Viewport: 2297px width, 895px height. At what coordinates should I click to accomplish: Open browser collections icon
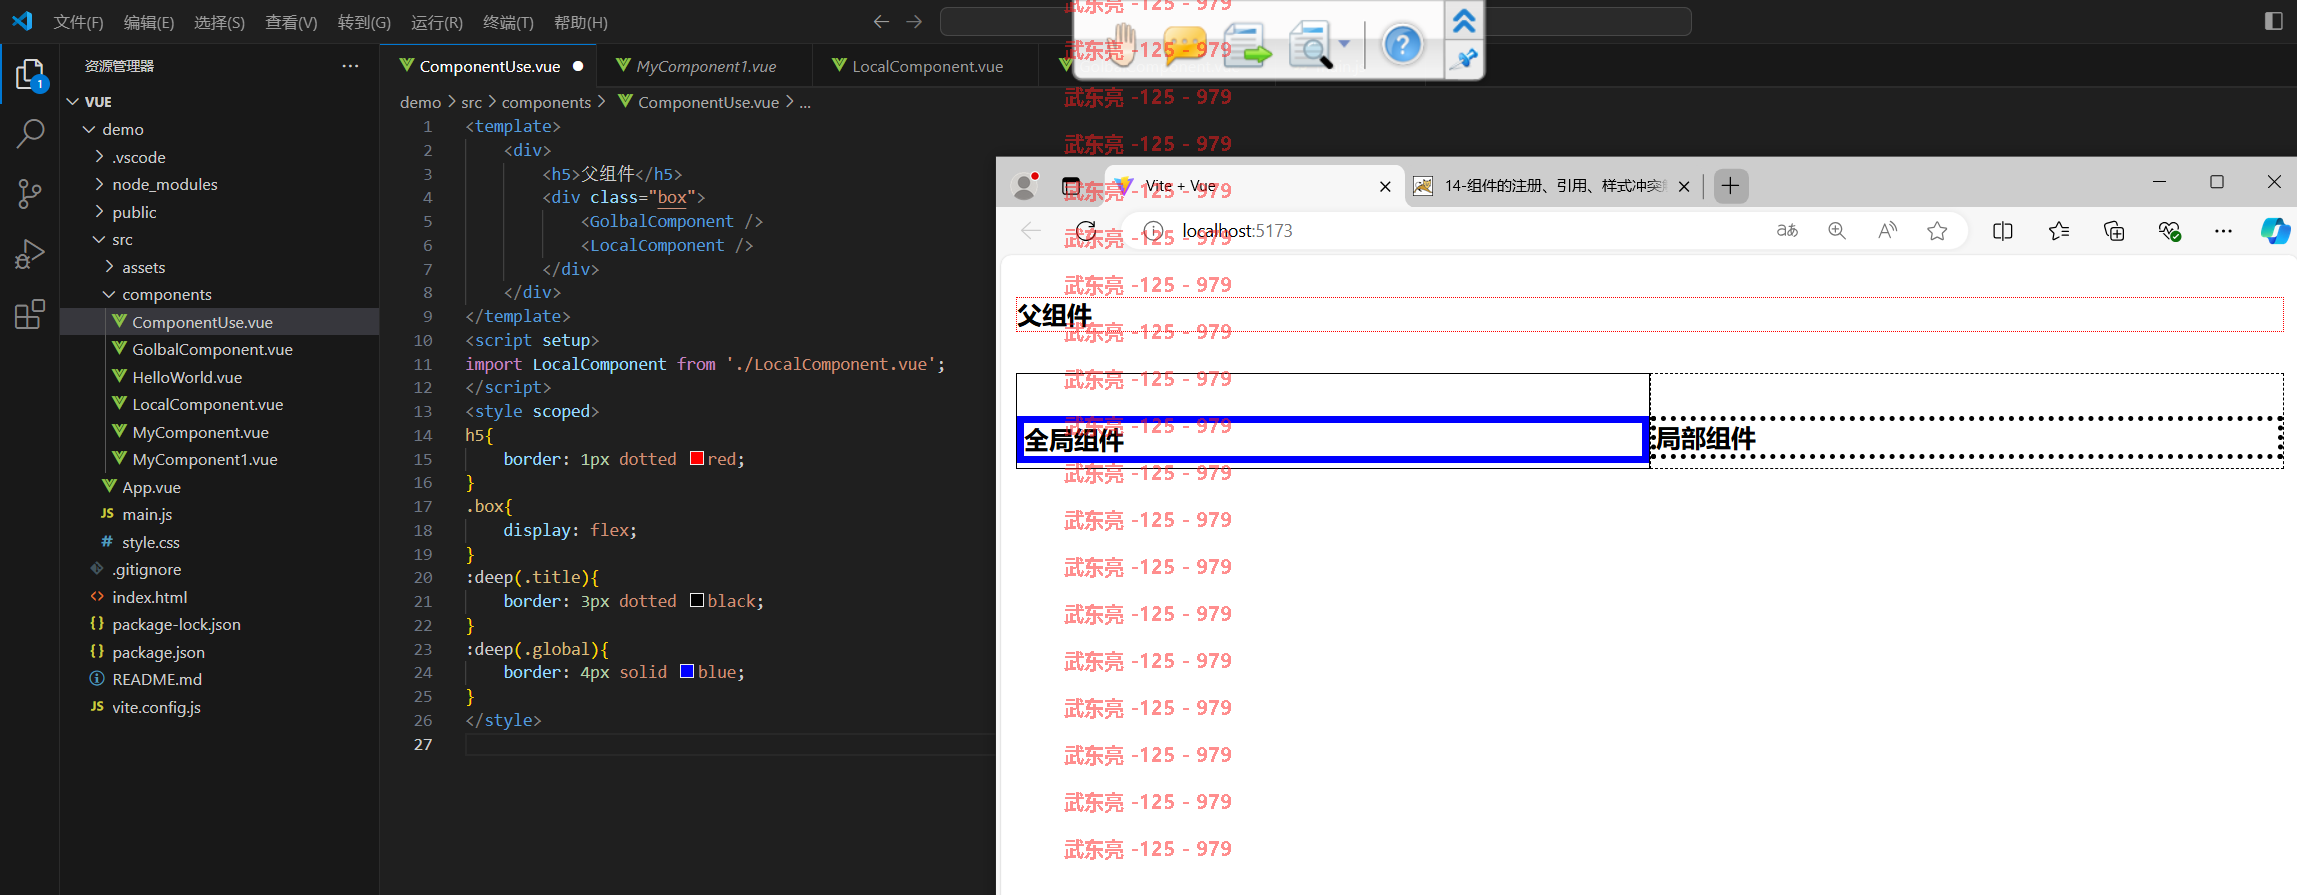(x=2114, y=231)
